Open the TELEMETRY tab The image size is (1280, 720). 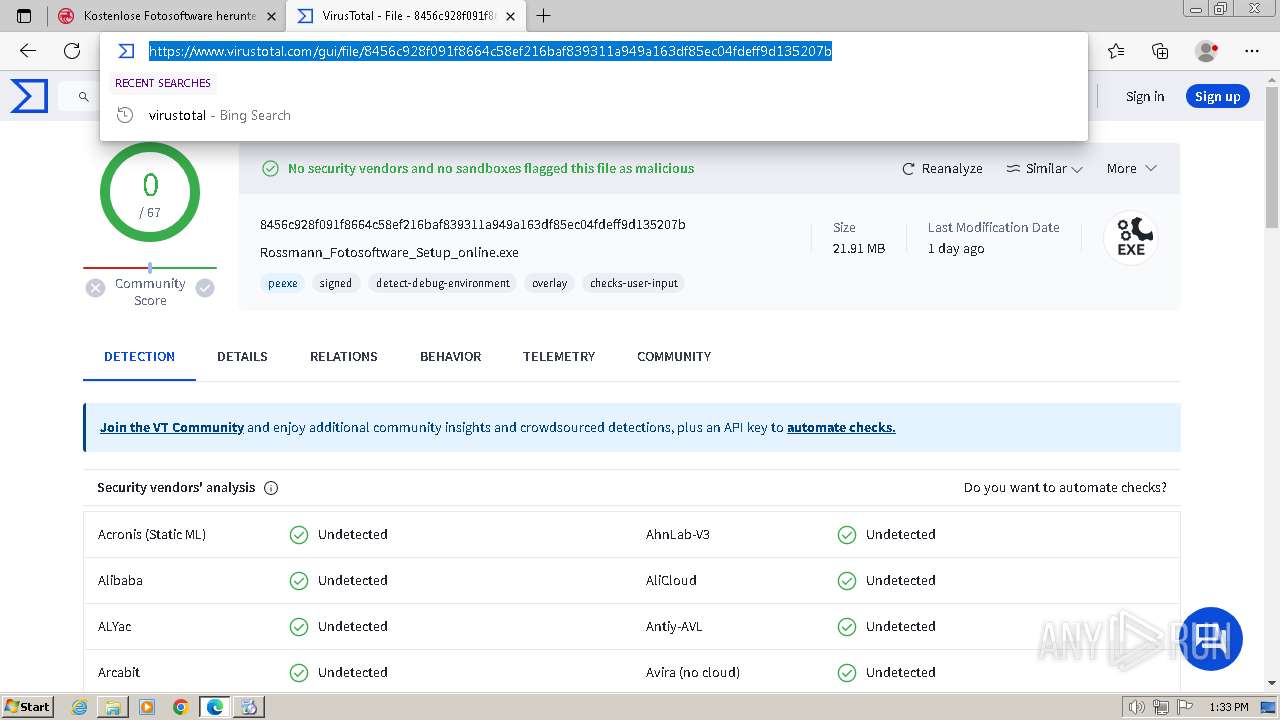559,357
